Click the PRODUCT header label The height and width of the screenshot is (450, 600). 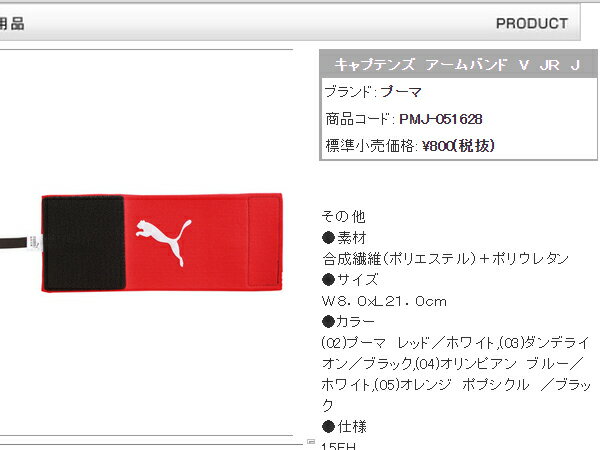(x=532, y=24)
